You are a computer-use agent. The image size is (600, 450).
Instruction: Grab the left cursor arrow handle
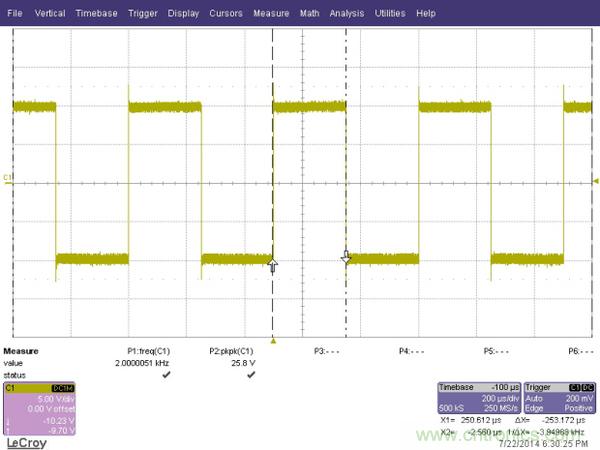273,265
